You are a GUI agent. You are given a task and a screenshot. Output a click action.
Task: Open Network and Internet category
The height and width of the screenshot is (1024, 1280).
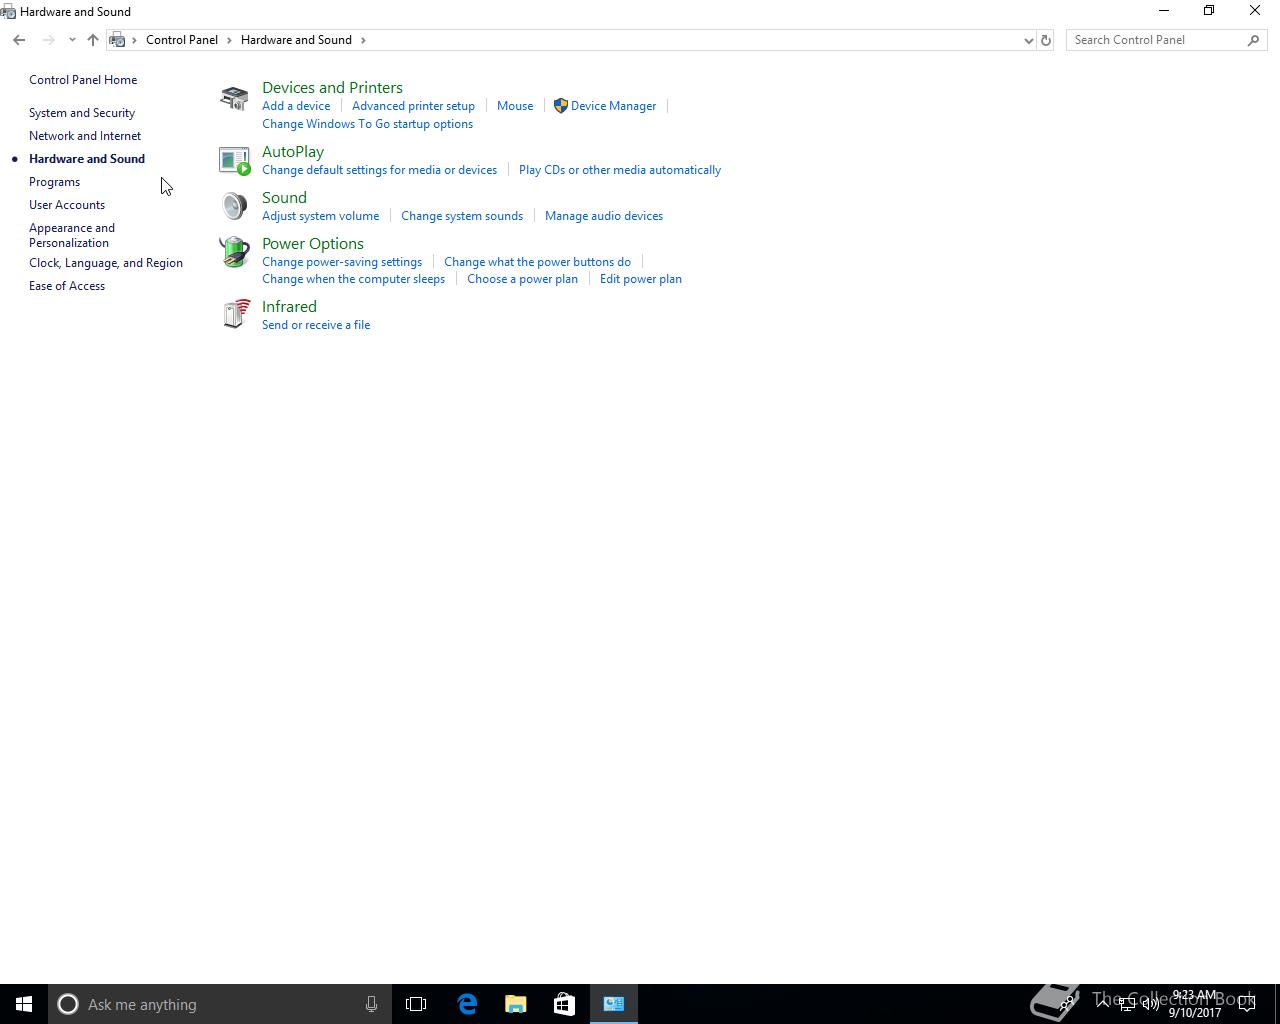pos(85,136)
